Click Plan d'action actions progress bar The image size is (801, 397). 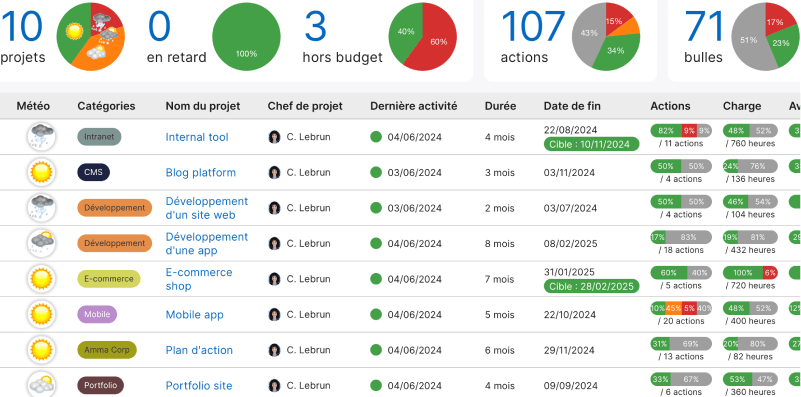tap(681, 344)
